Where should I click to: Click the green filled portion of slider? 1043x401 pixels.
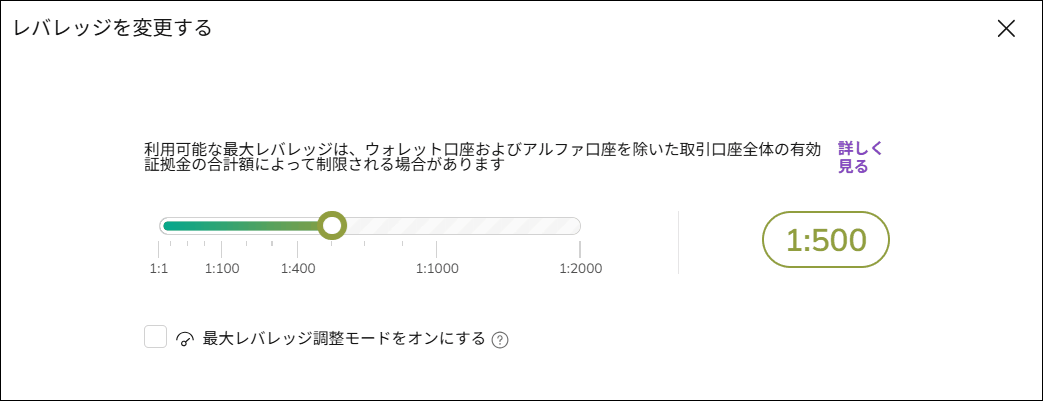tap(240, 226)
